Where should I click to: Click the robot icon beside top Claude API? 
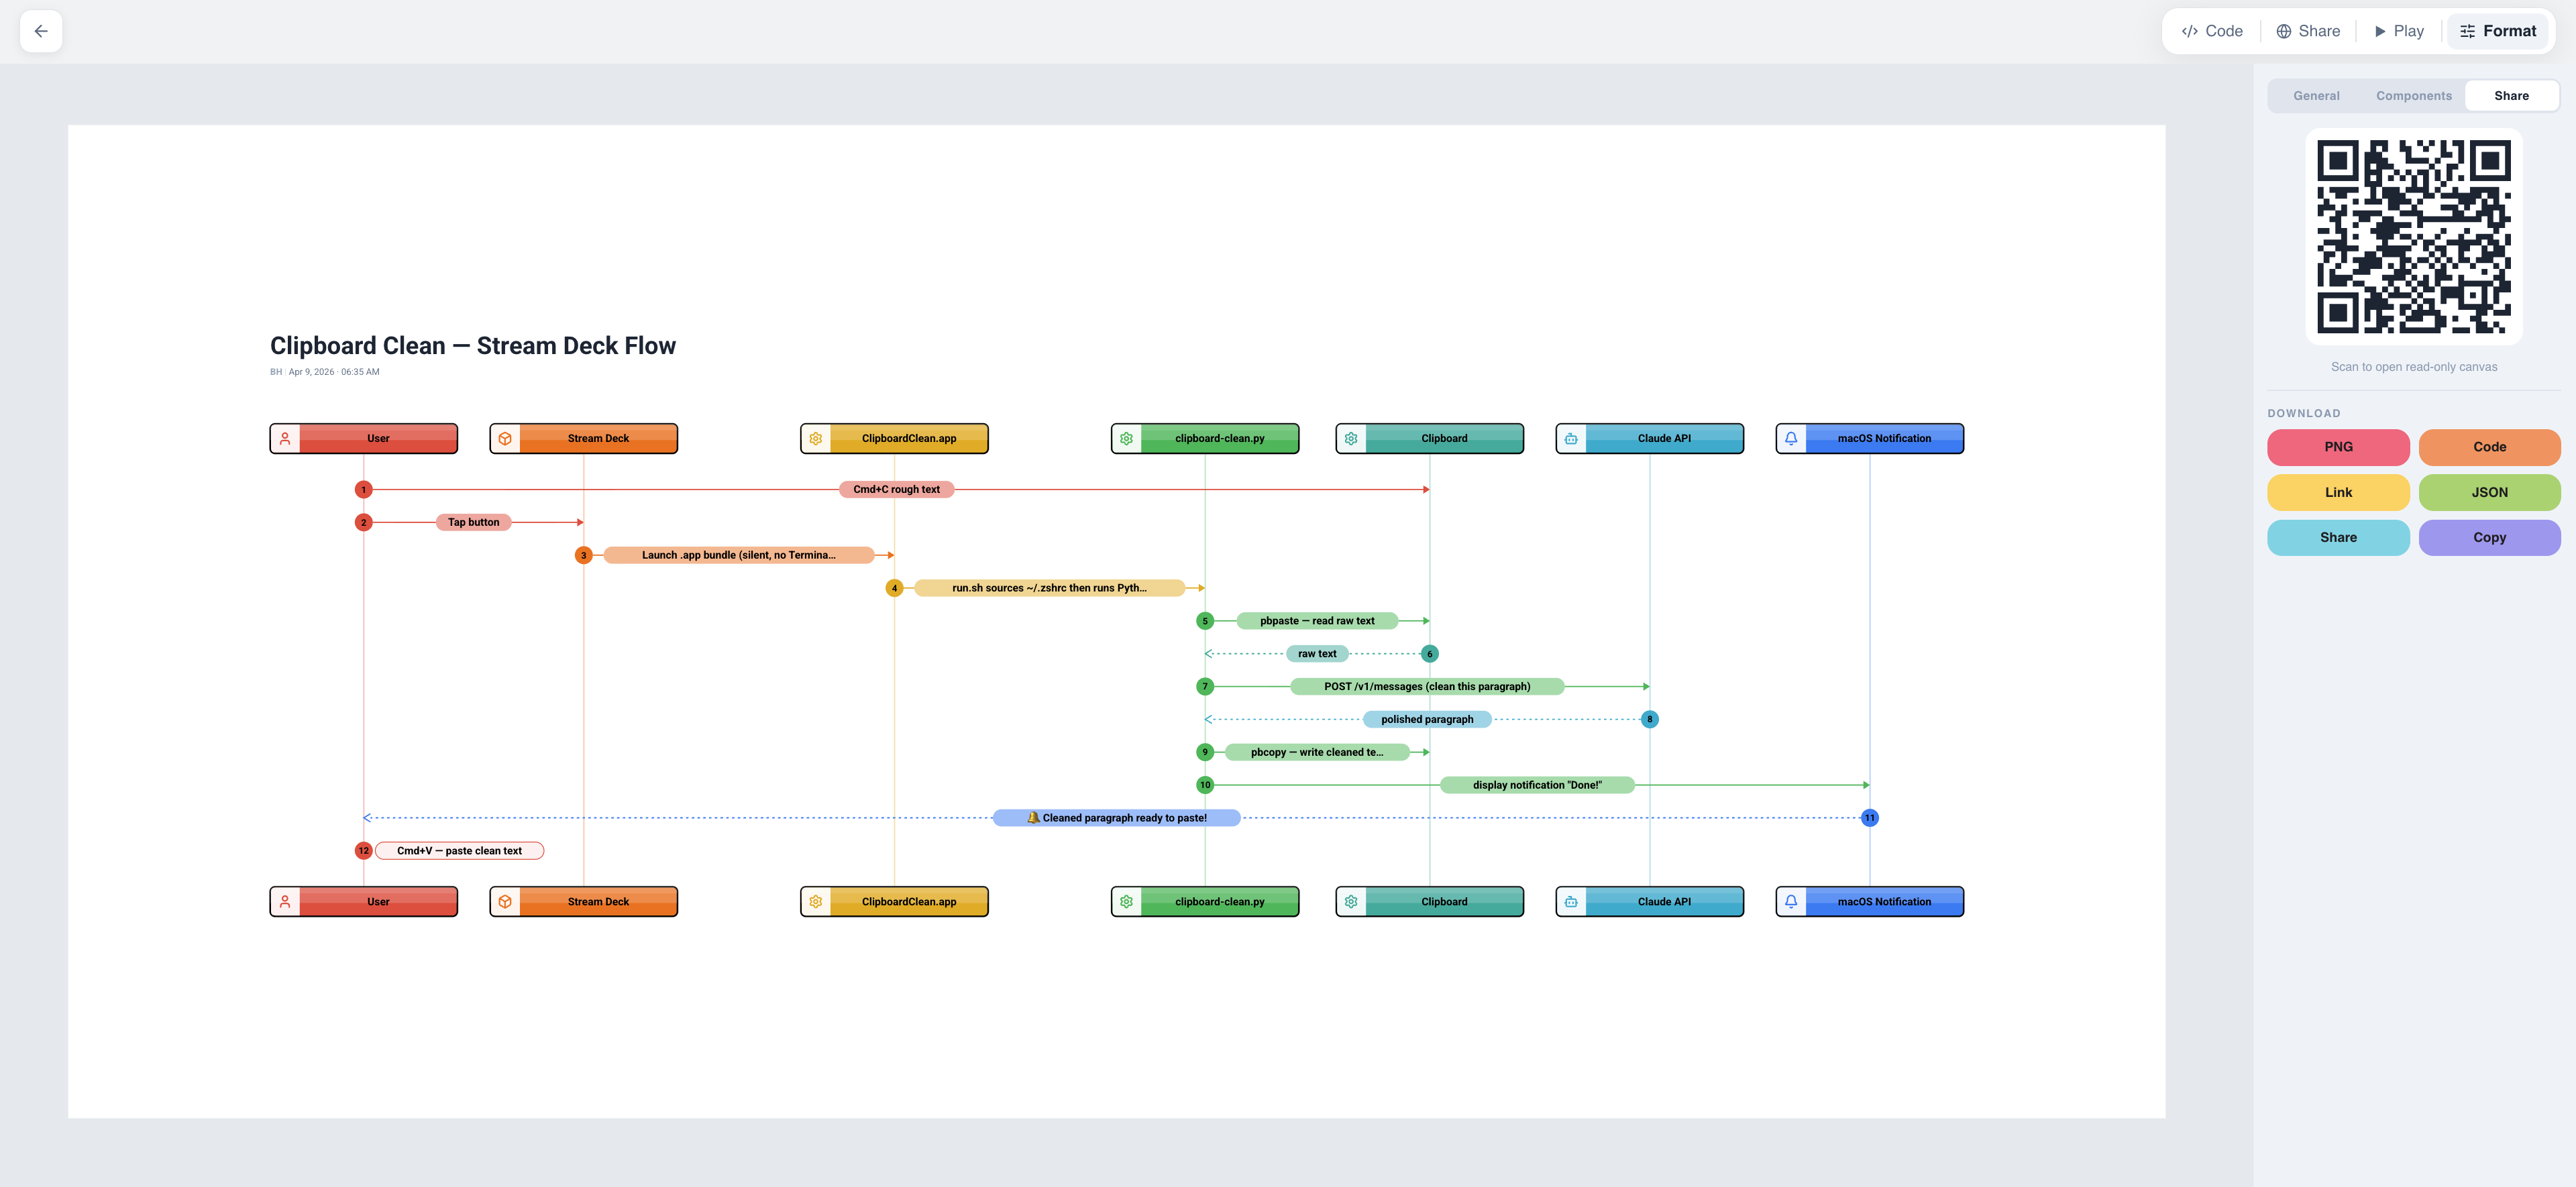pos(1571,438)
